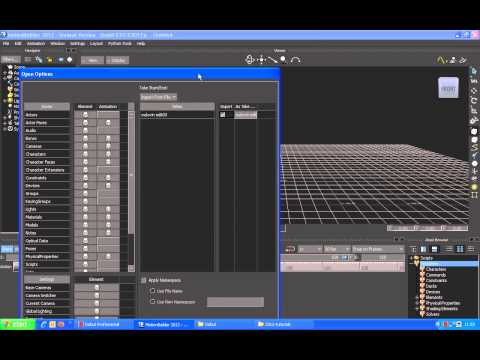Viewport: 480px width, 360px height.
Task: Expand the Physical Properties folder in Asset Browser
Action: [x=417, y=303]
